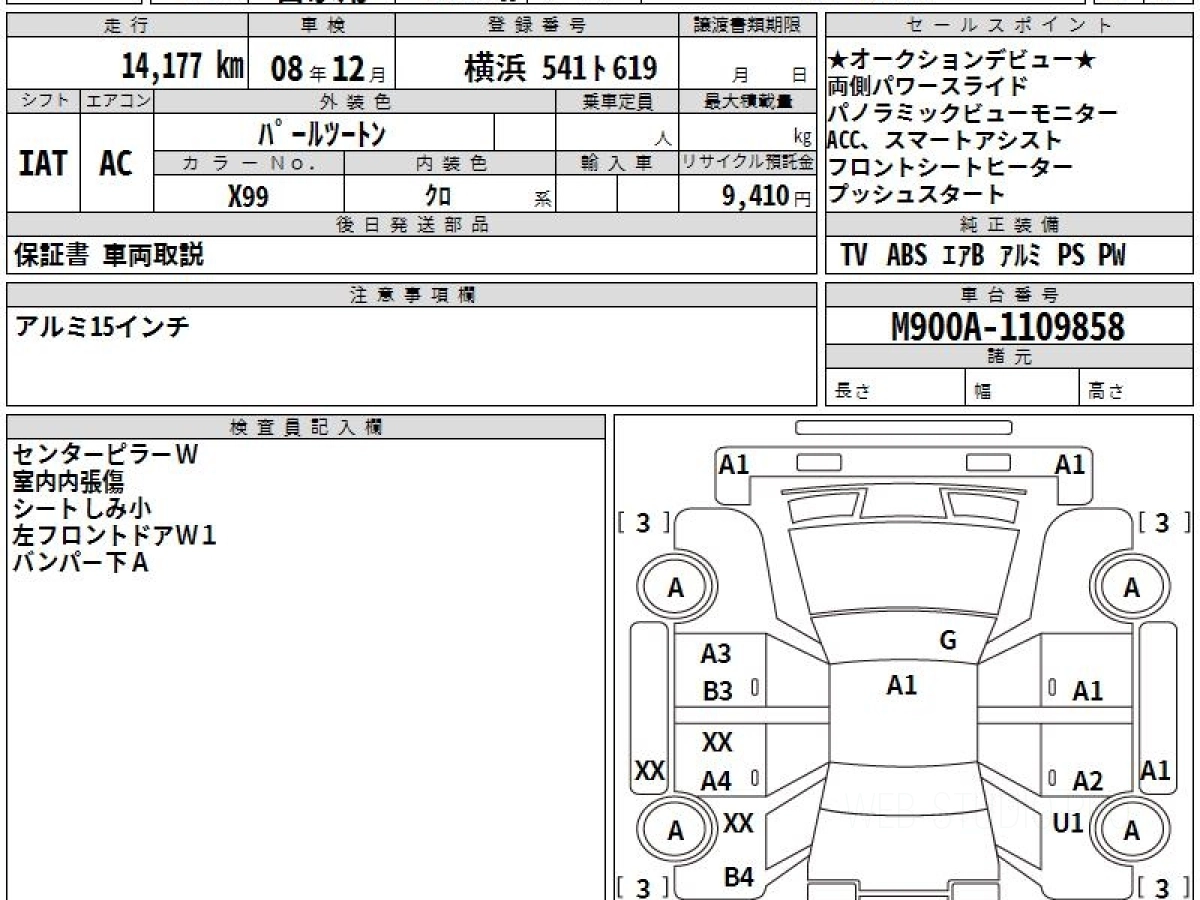The height and width of the screenshot is (900, 1200).
Task: Click the アルミ15インチ note text
Action: click(x=103, y=326)
